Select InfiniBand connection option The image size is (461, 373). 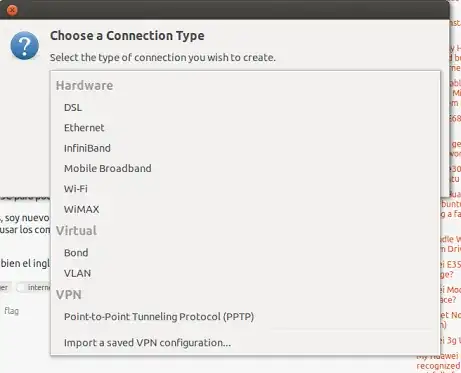coord(245,148)
